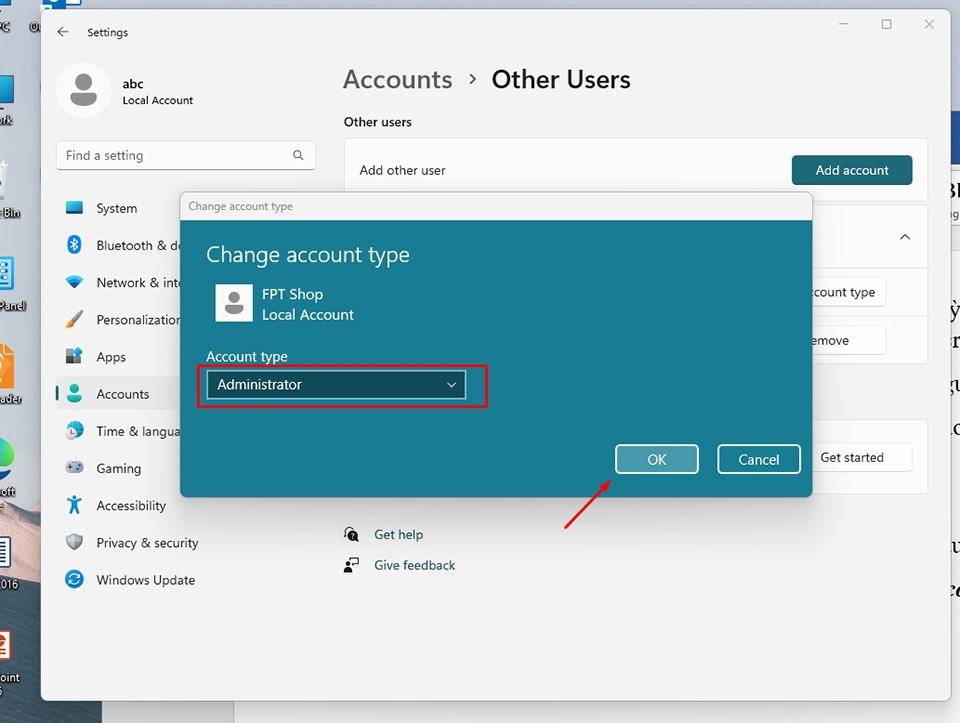Focus the Find a setting search box
The height and width of the screenshot is (723, 960).
(x=186, y=155)
